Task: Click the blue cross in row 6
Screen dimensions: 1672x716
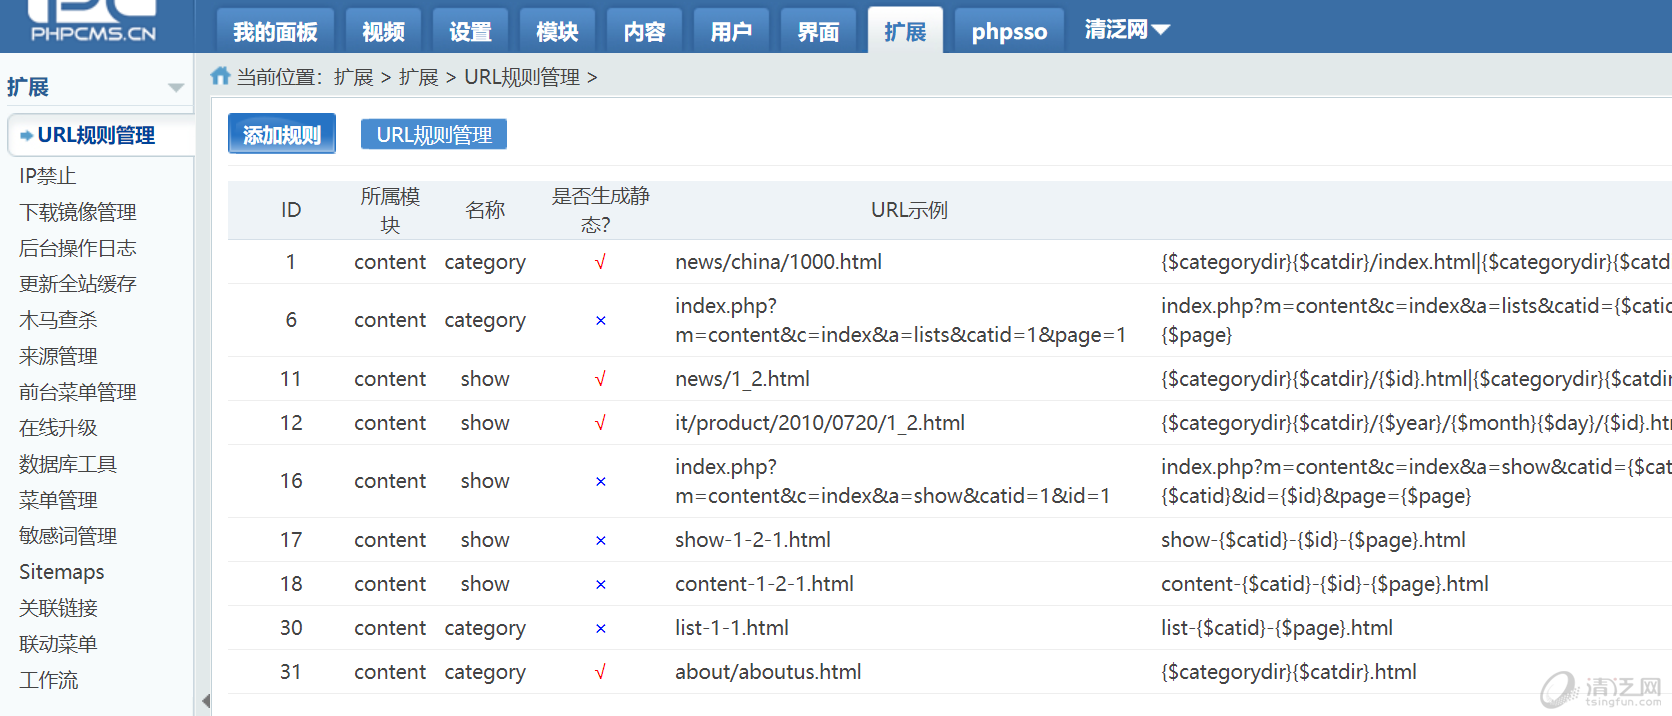Action: pyautogui.click(x=600, y=320)
